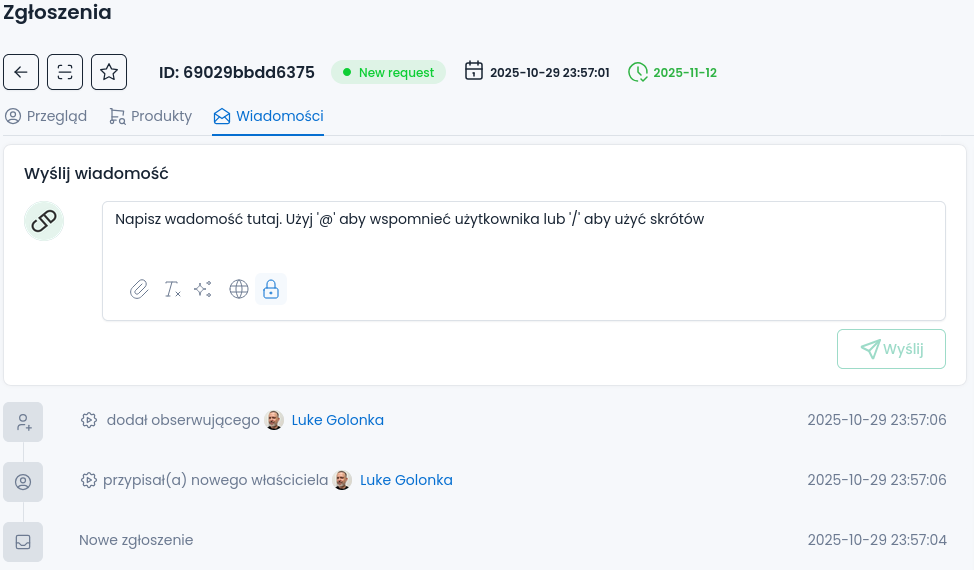
Task: Click the globe public message icon
Action: (x=239, y=289)
